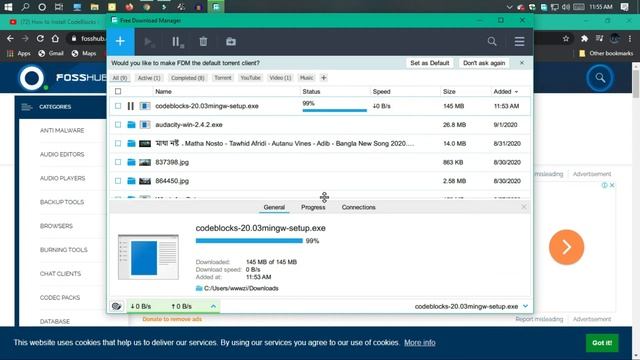This screenshot has height=360, width=640.
Task: Show hidden system tray icons
Action: coord(509,7)
